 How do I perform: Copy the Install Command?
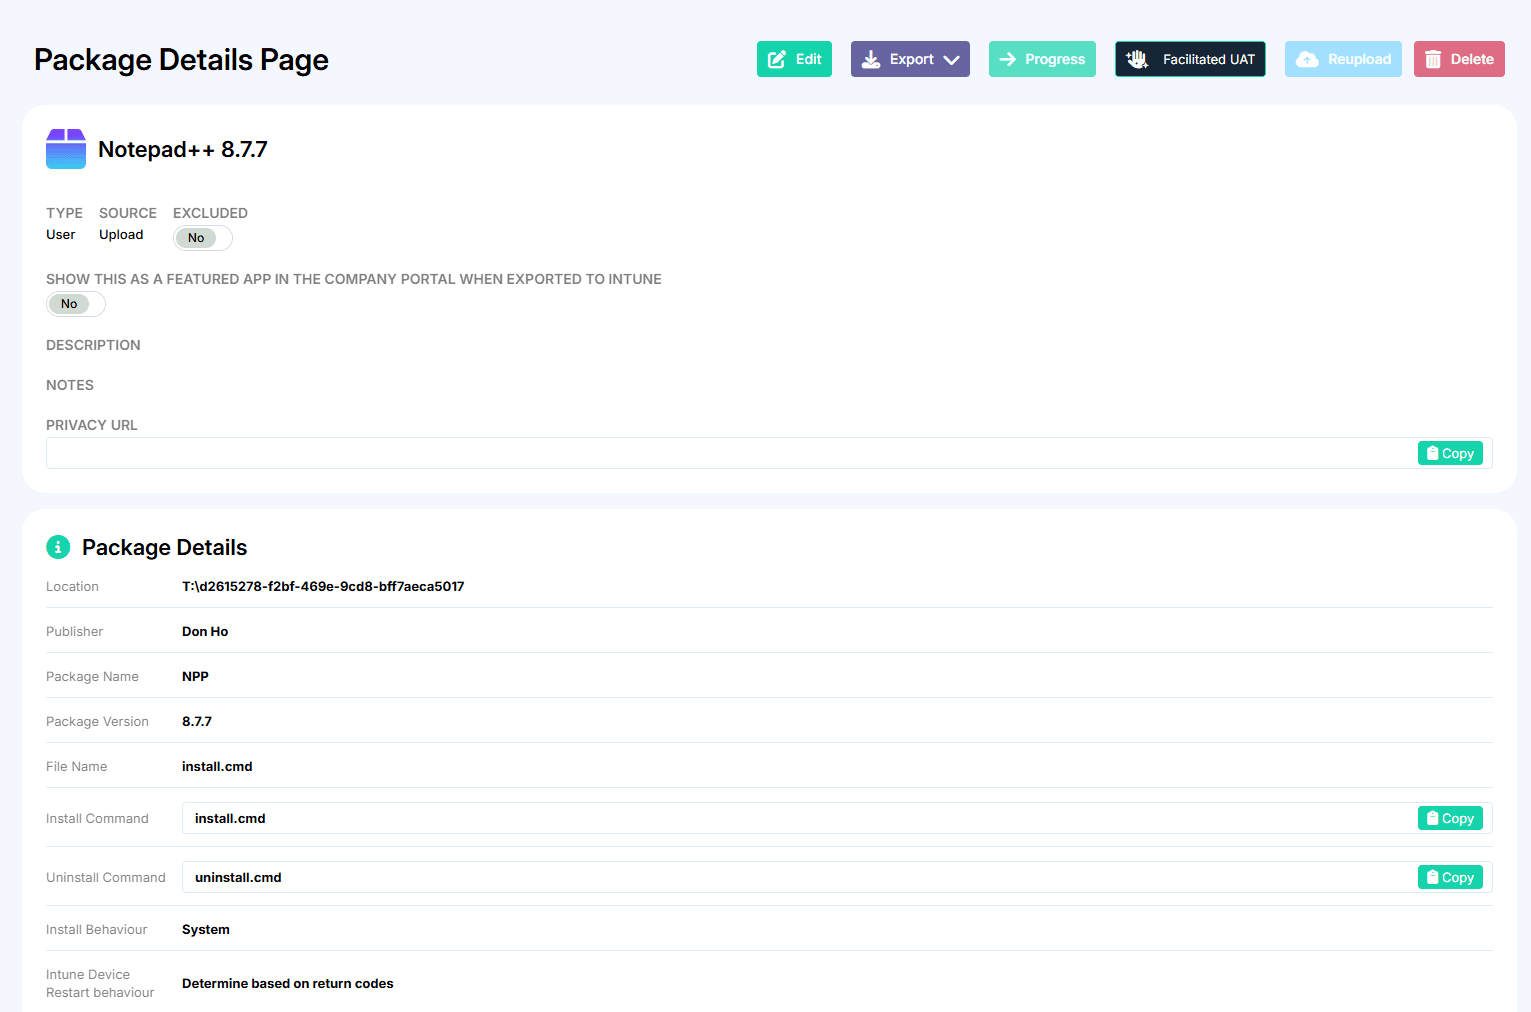[1449, 818]
